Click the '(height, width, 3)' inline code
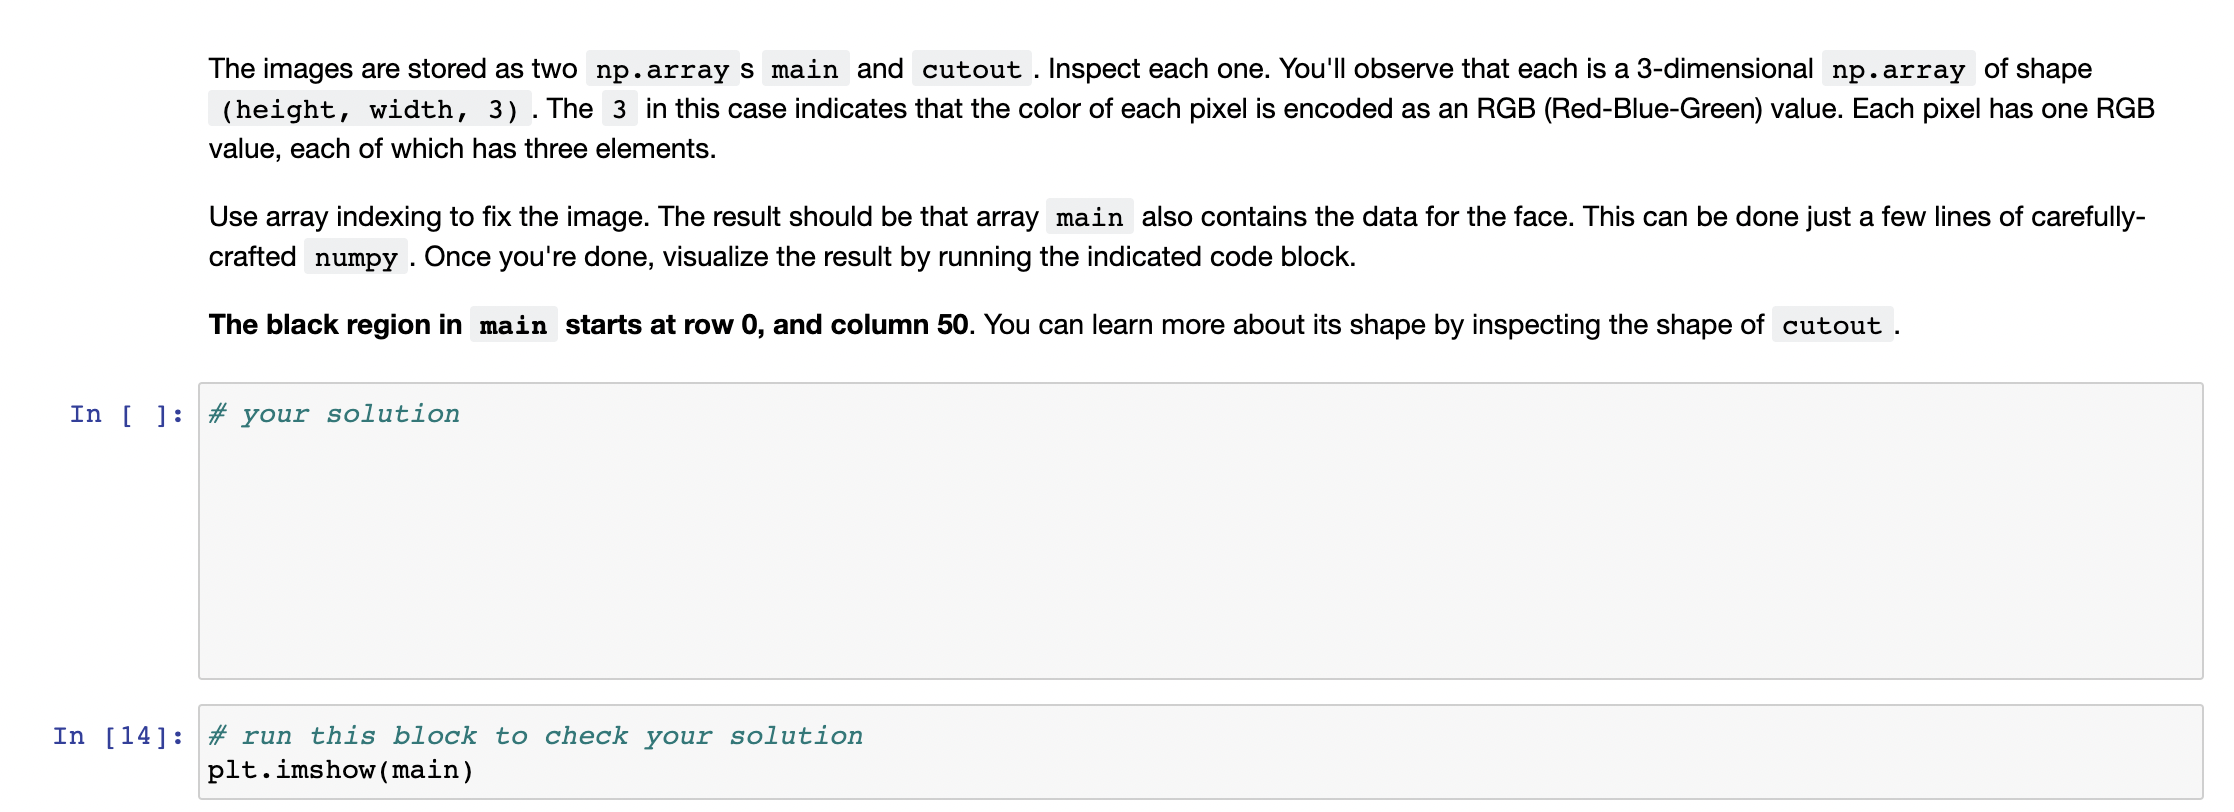This screenshot has height=812, width=2234. pyautogui.click(x=369, y=109)
